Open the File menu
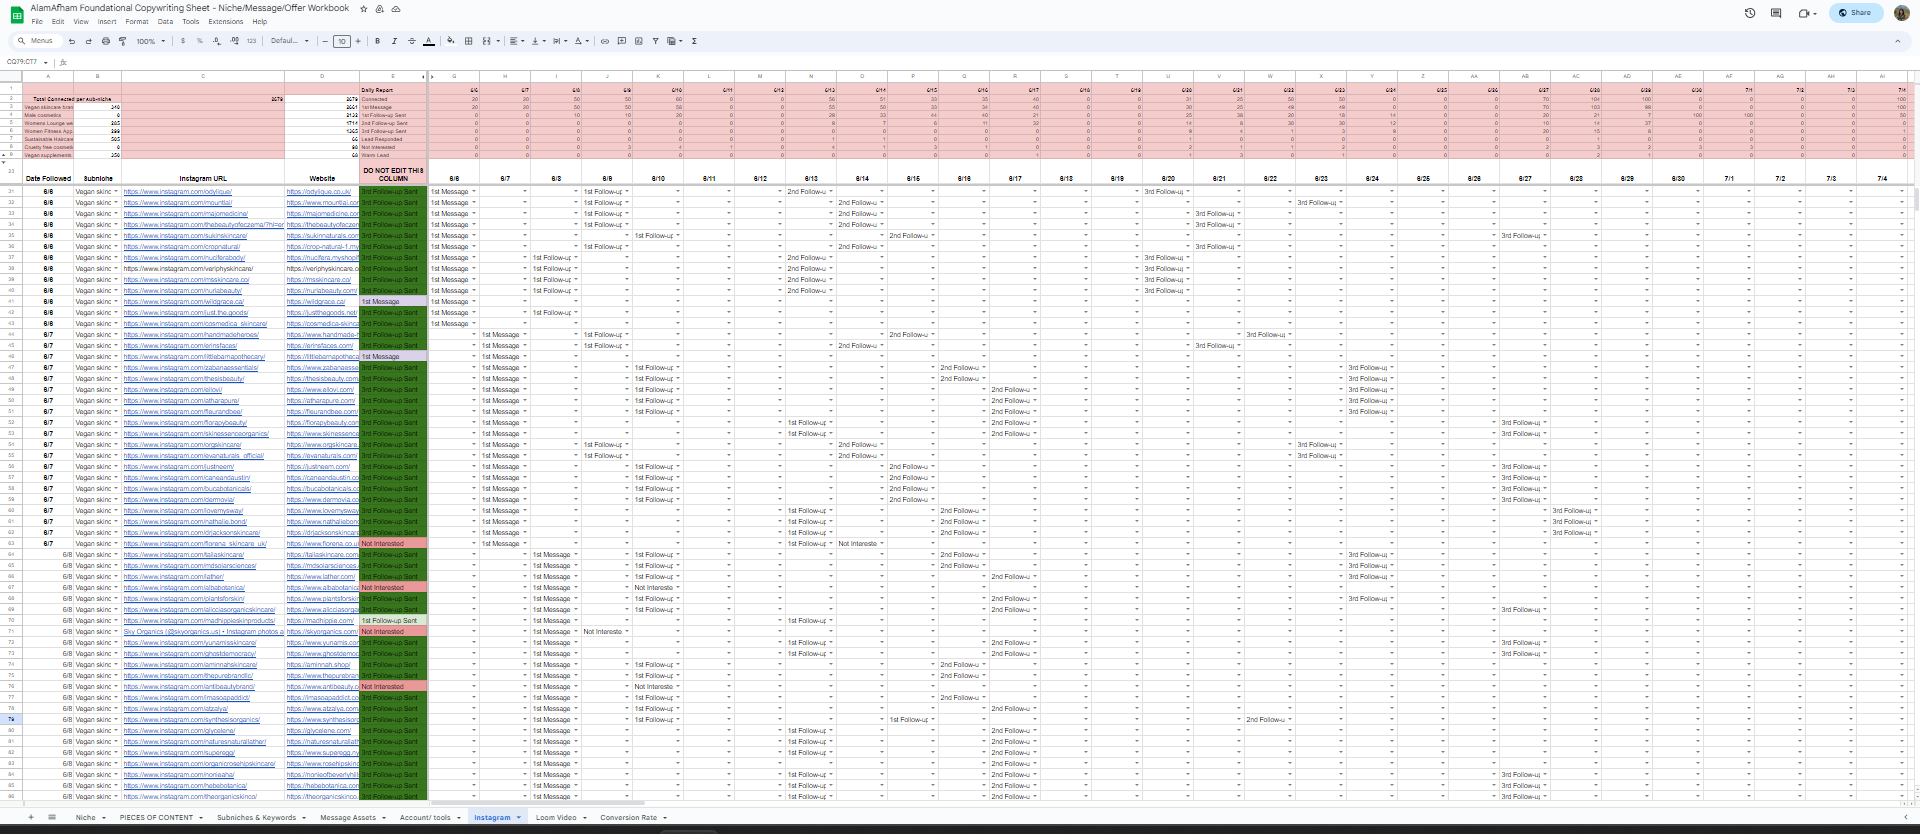The height and width of the screenshot is (834, 1920). 37,21
